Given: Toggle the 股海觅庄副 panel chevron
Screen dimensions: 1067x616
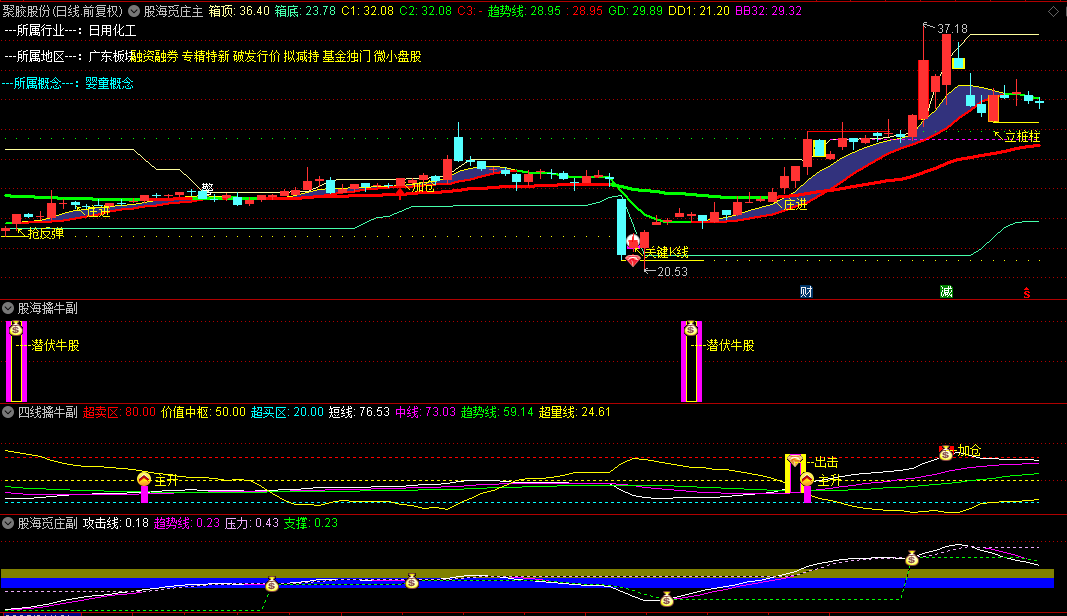Looking at the screenshot, I should (x=9, y=522).
